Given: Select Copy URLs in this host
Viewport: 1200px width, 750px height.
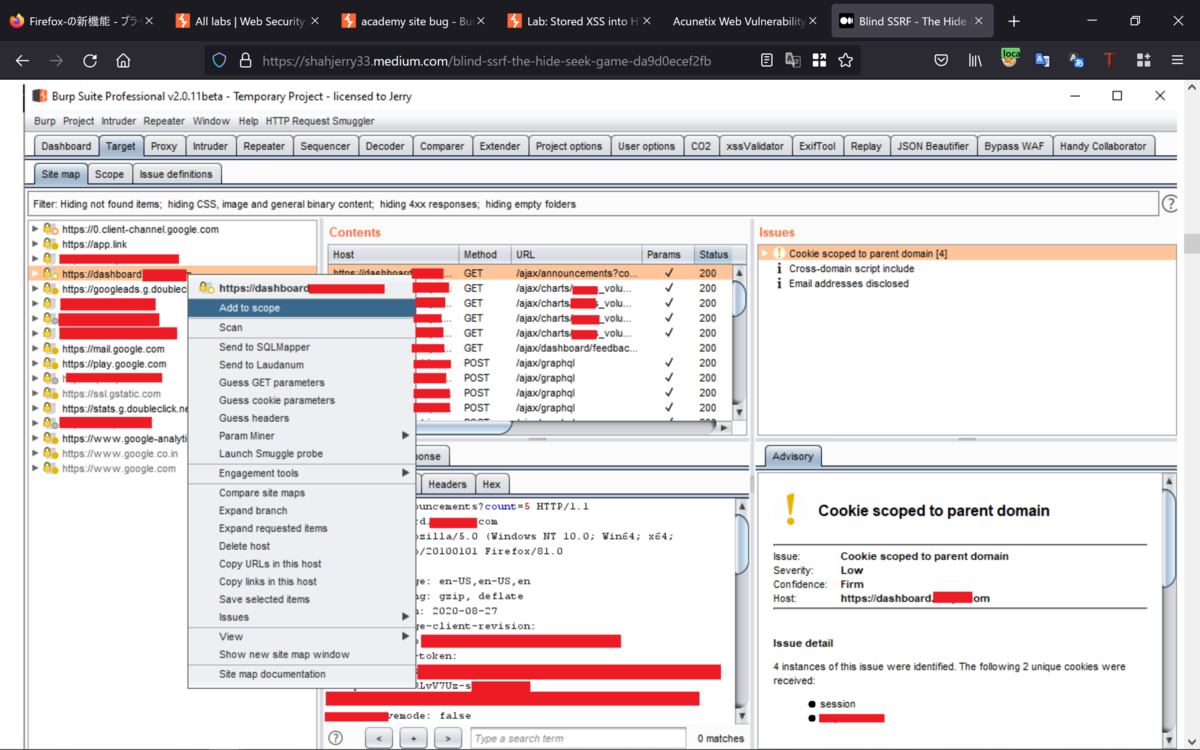Looking at the screenshot, I should (x=302, y=564).
